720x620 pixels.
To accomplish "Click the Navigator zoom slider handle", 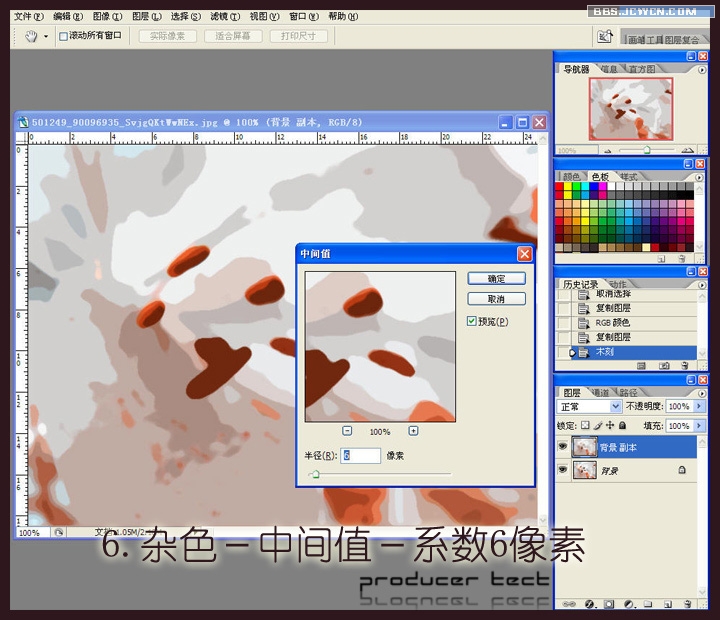I will click(x=647, y=150).
